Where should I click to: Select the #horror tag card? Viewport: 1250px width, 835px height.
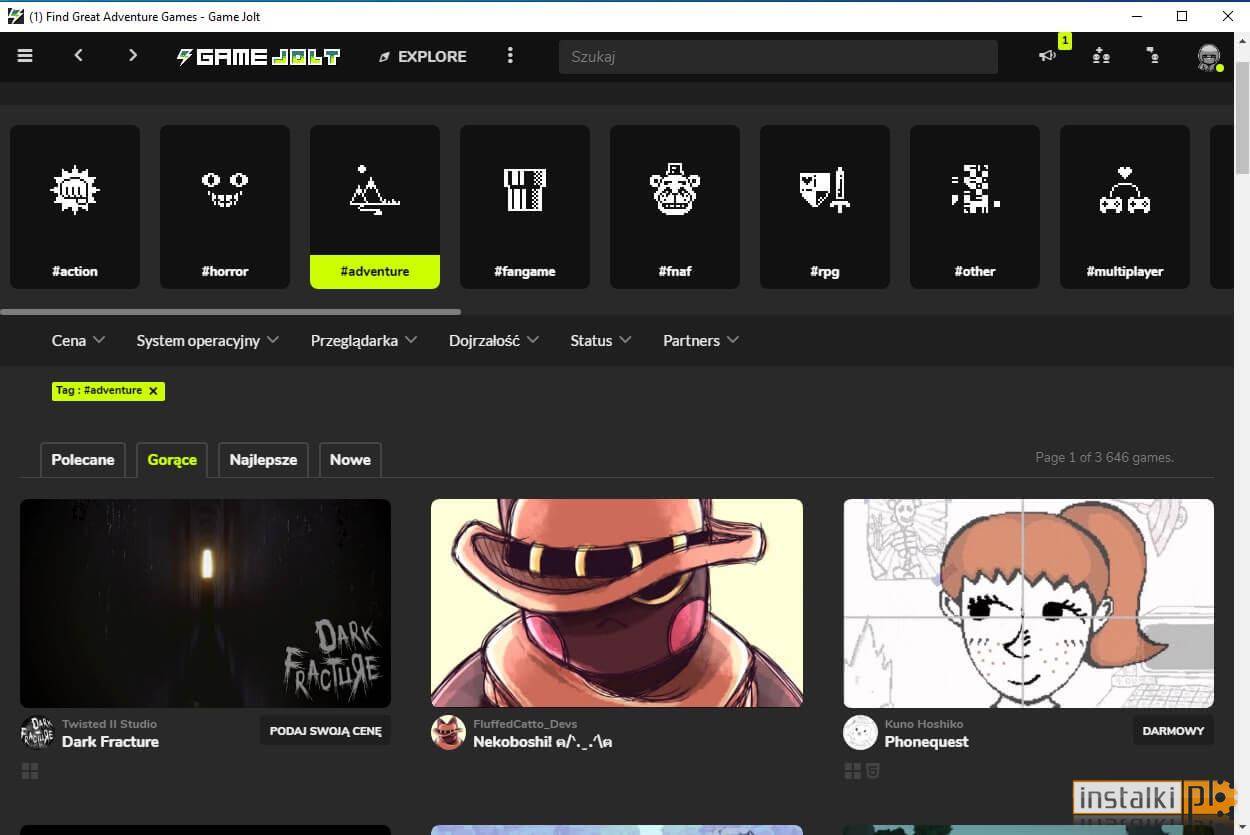225,207
